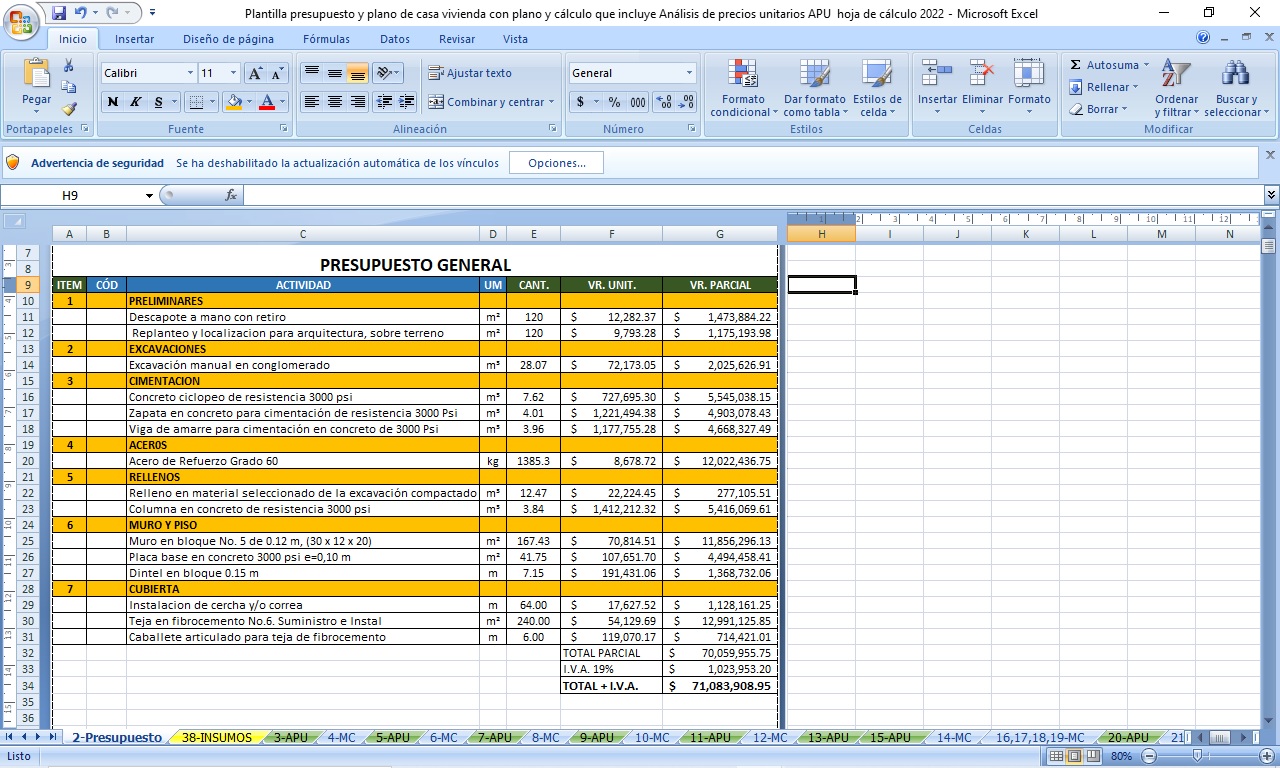Switch to the 3-APU sheet tab

pos(291,738)
